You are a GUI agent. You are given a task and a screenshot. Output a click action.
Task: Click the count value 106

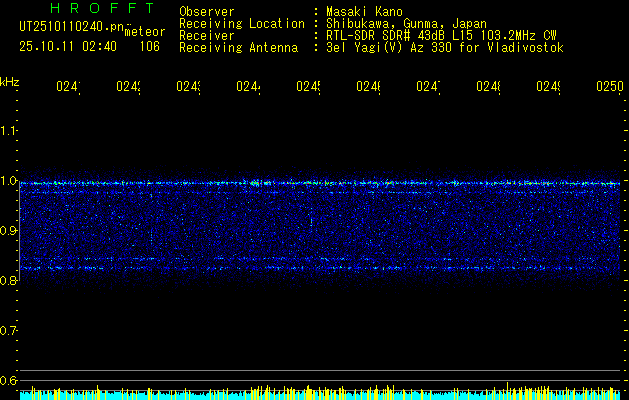coord(150,47)
